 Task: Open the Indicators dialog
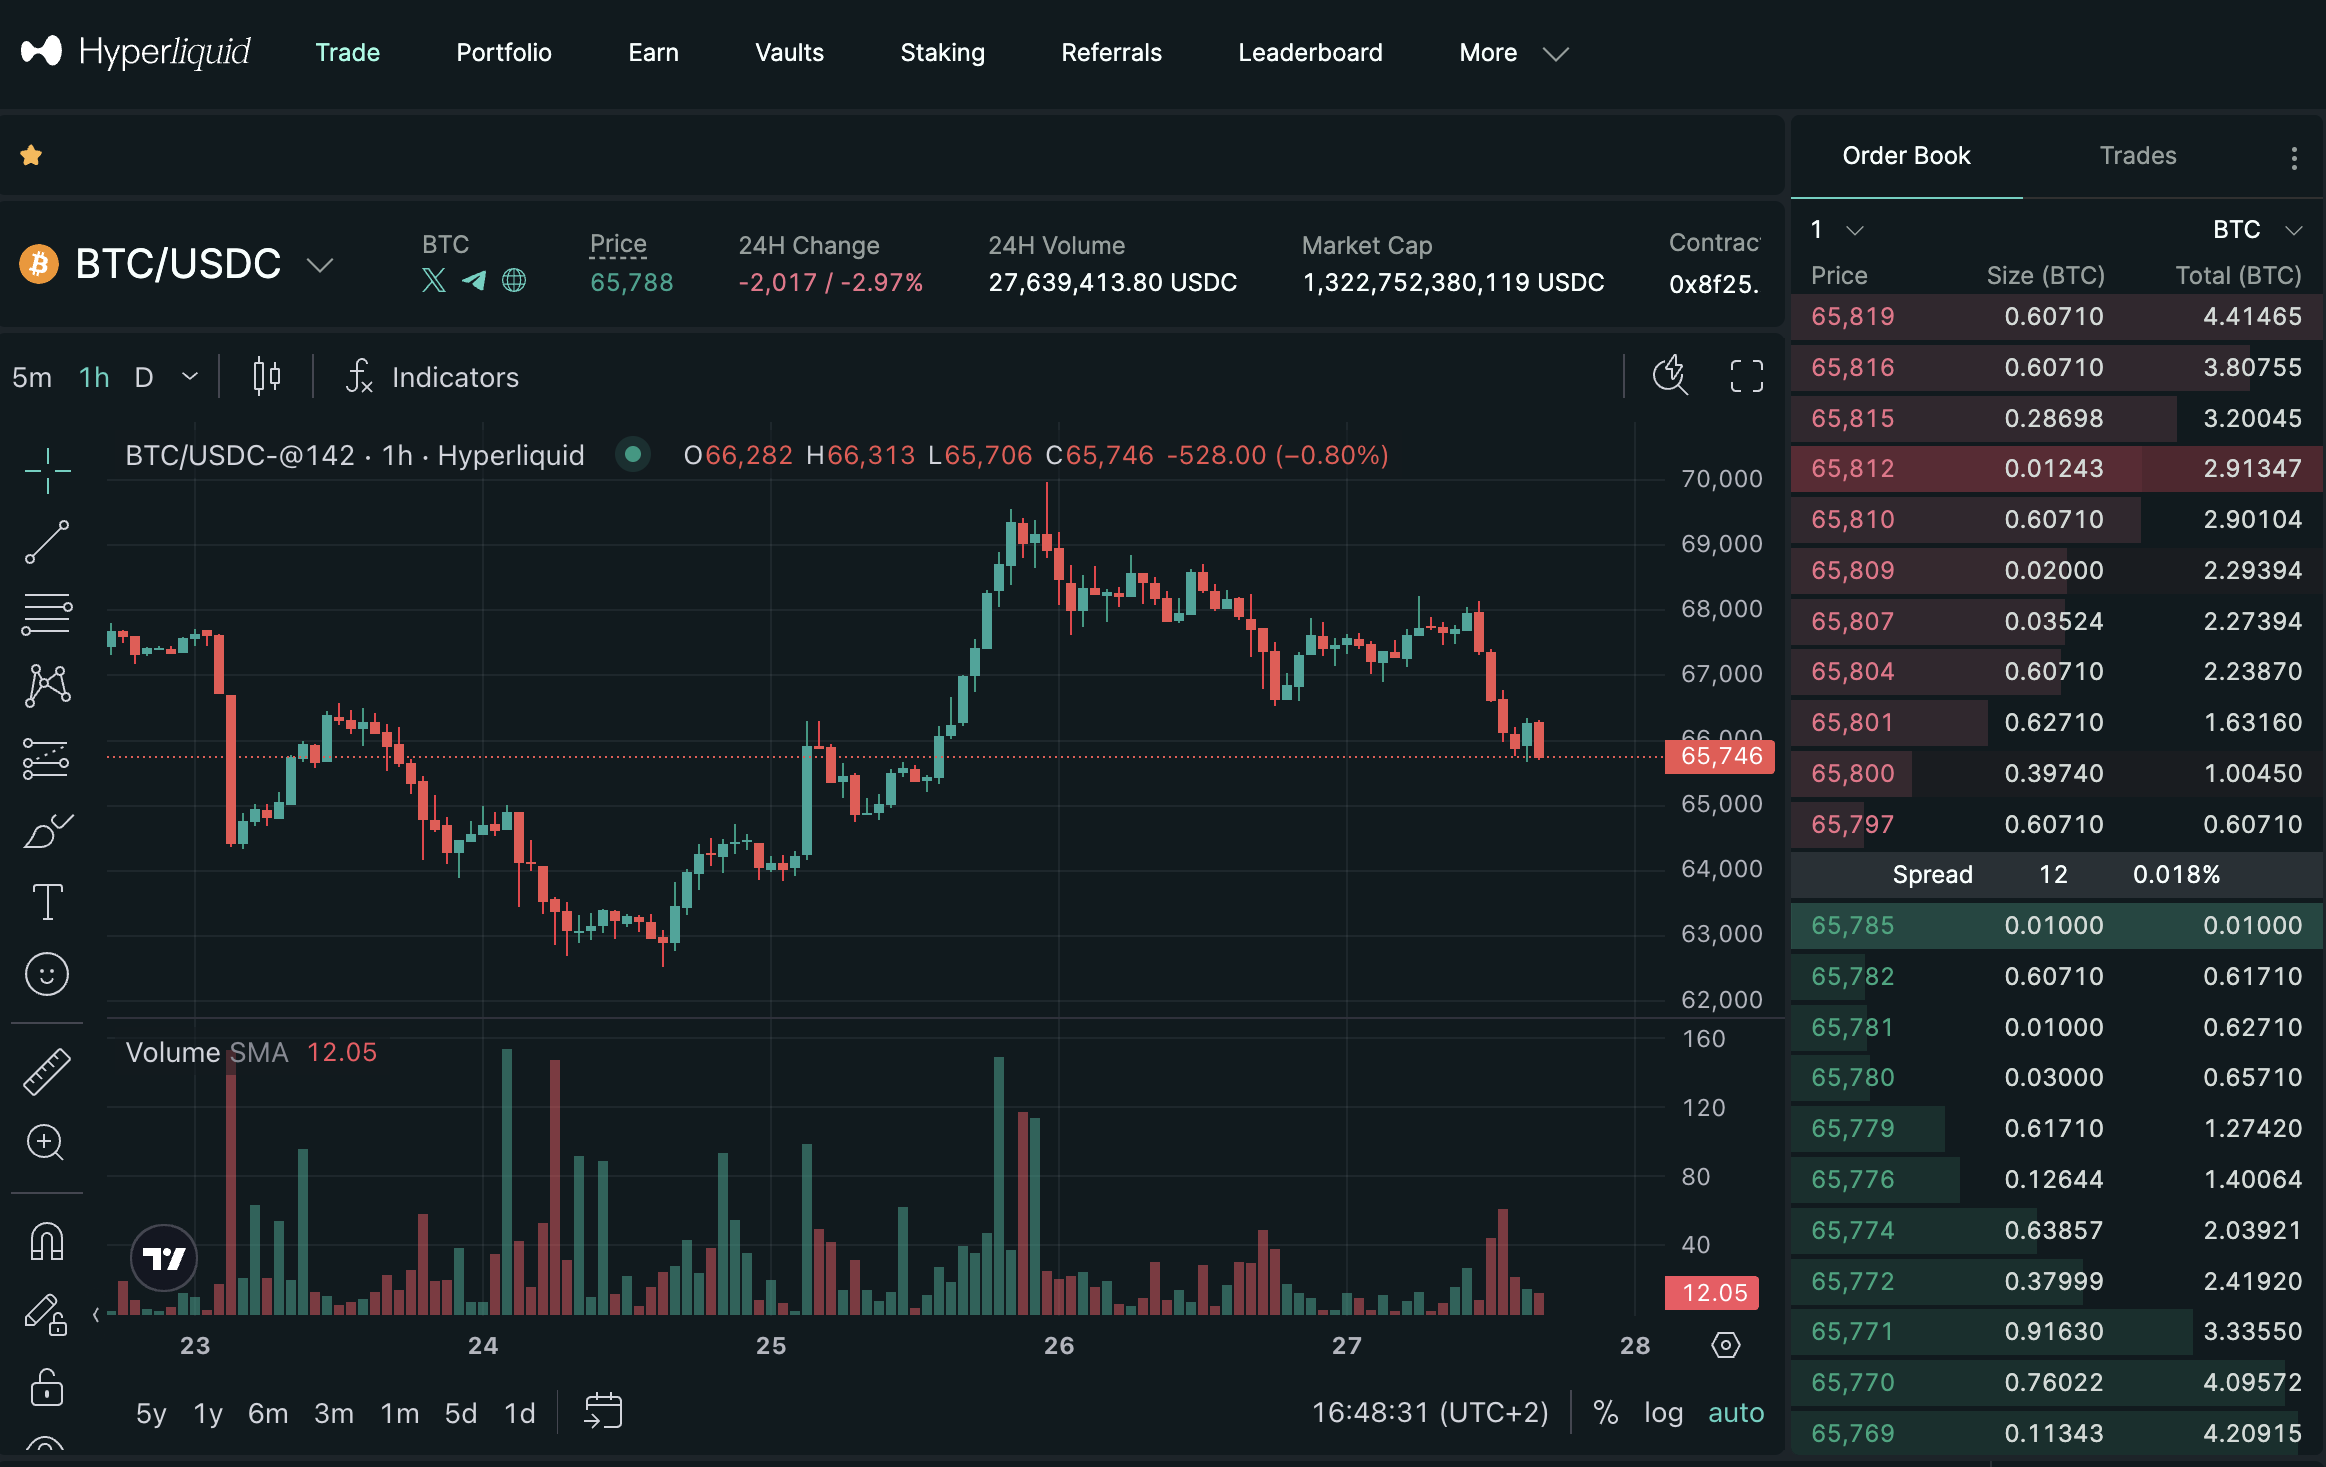click(432, 377)
